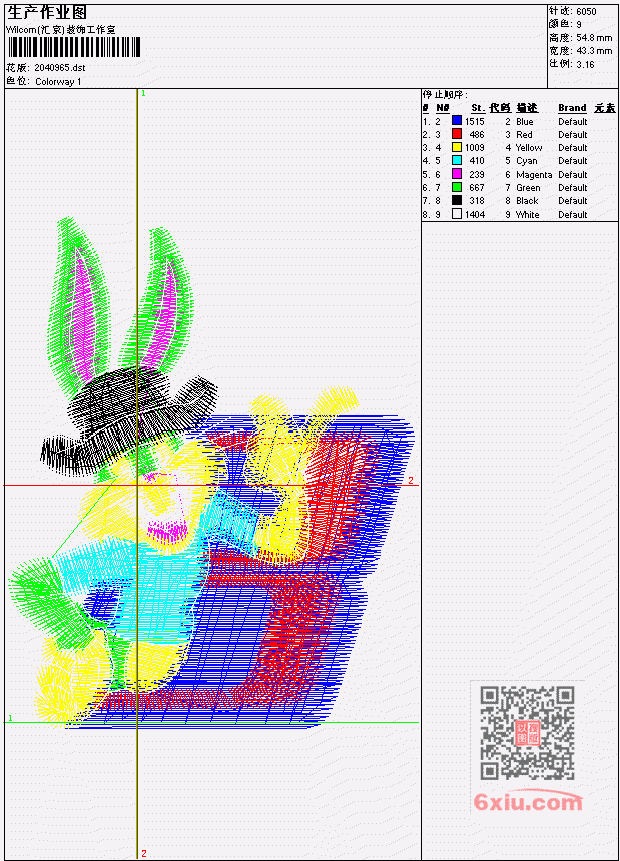Viewport: 620px width, 861px height.
Task: Click the N# column header
Action: click(443, 108)
